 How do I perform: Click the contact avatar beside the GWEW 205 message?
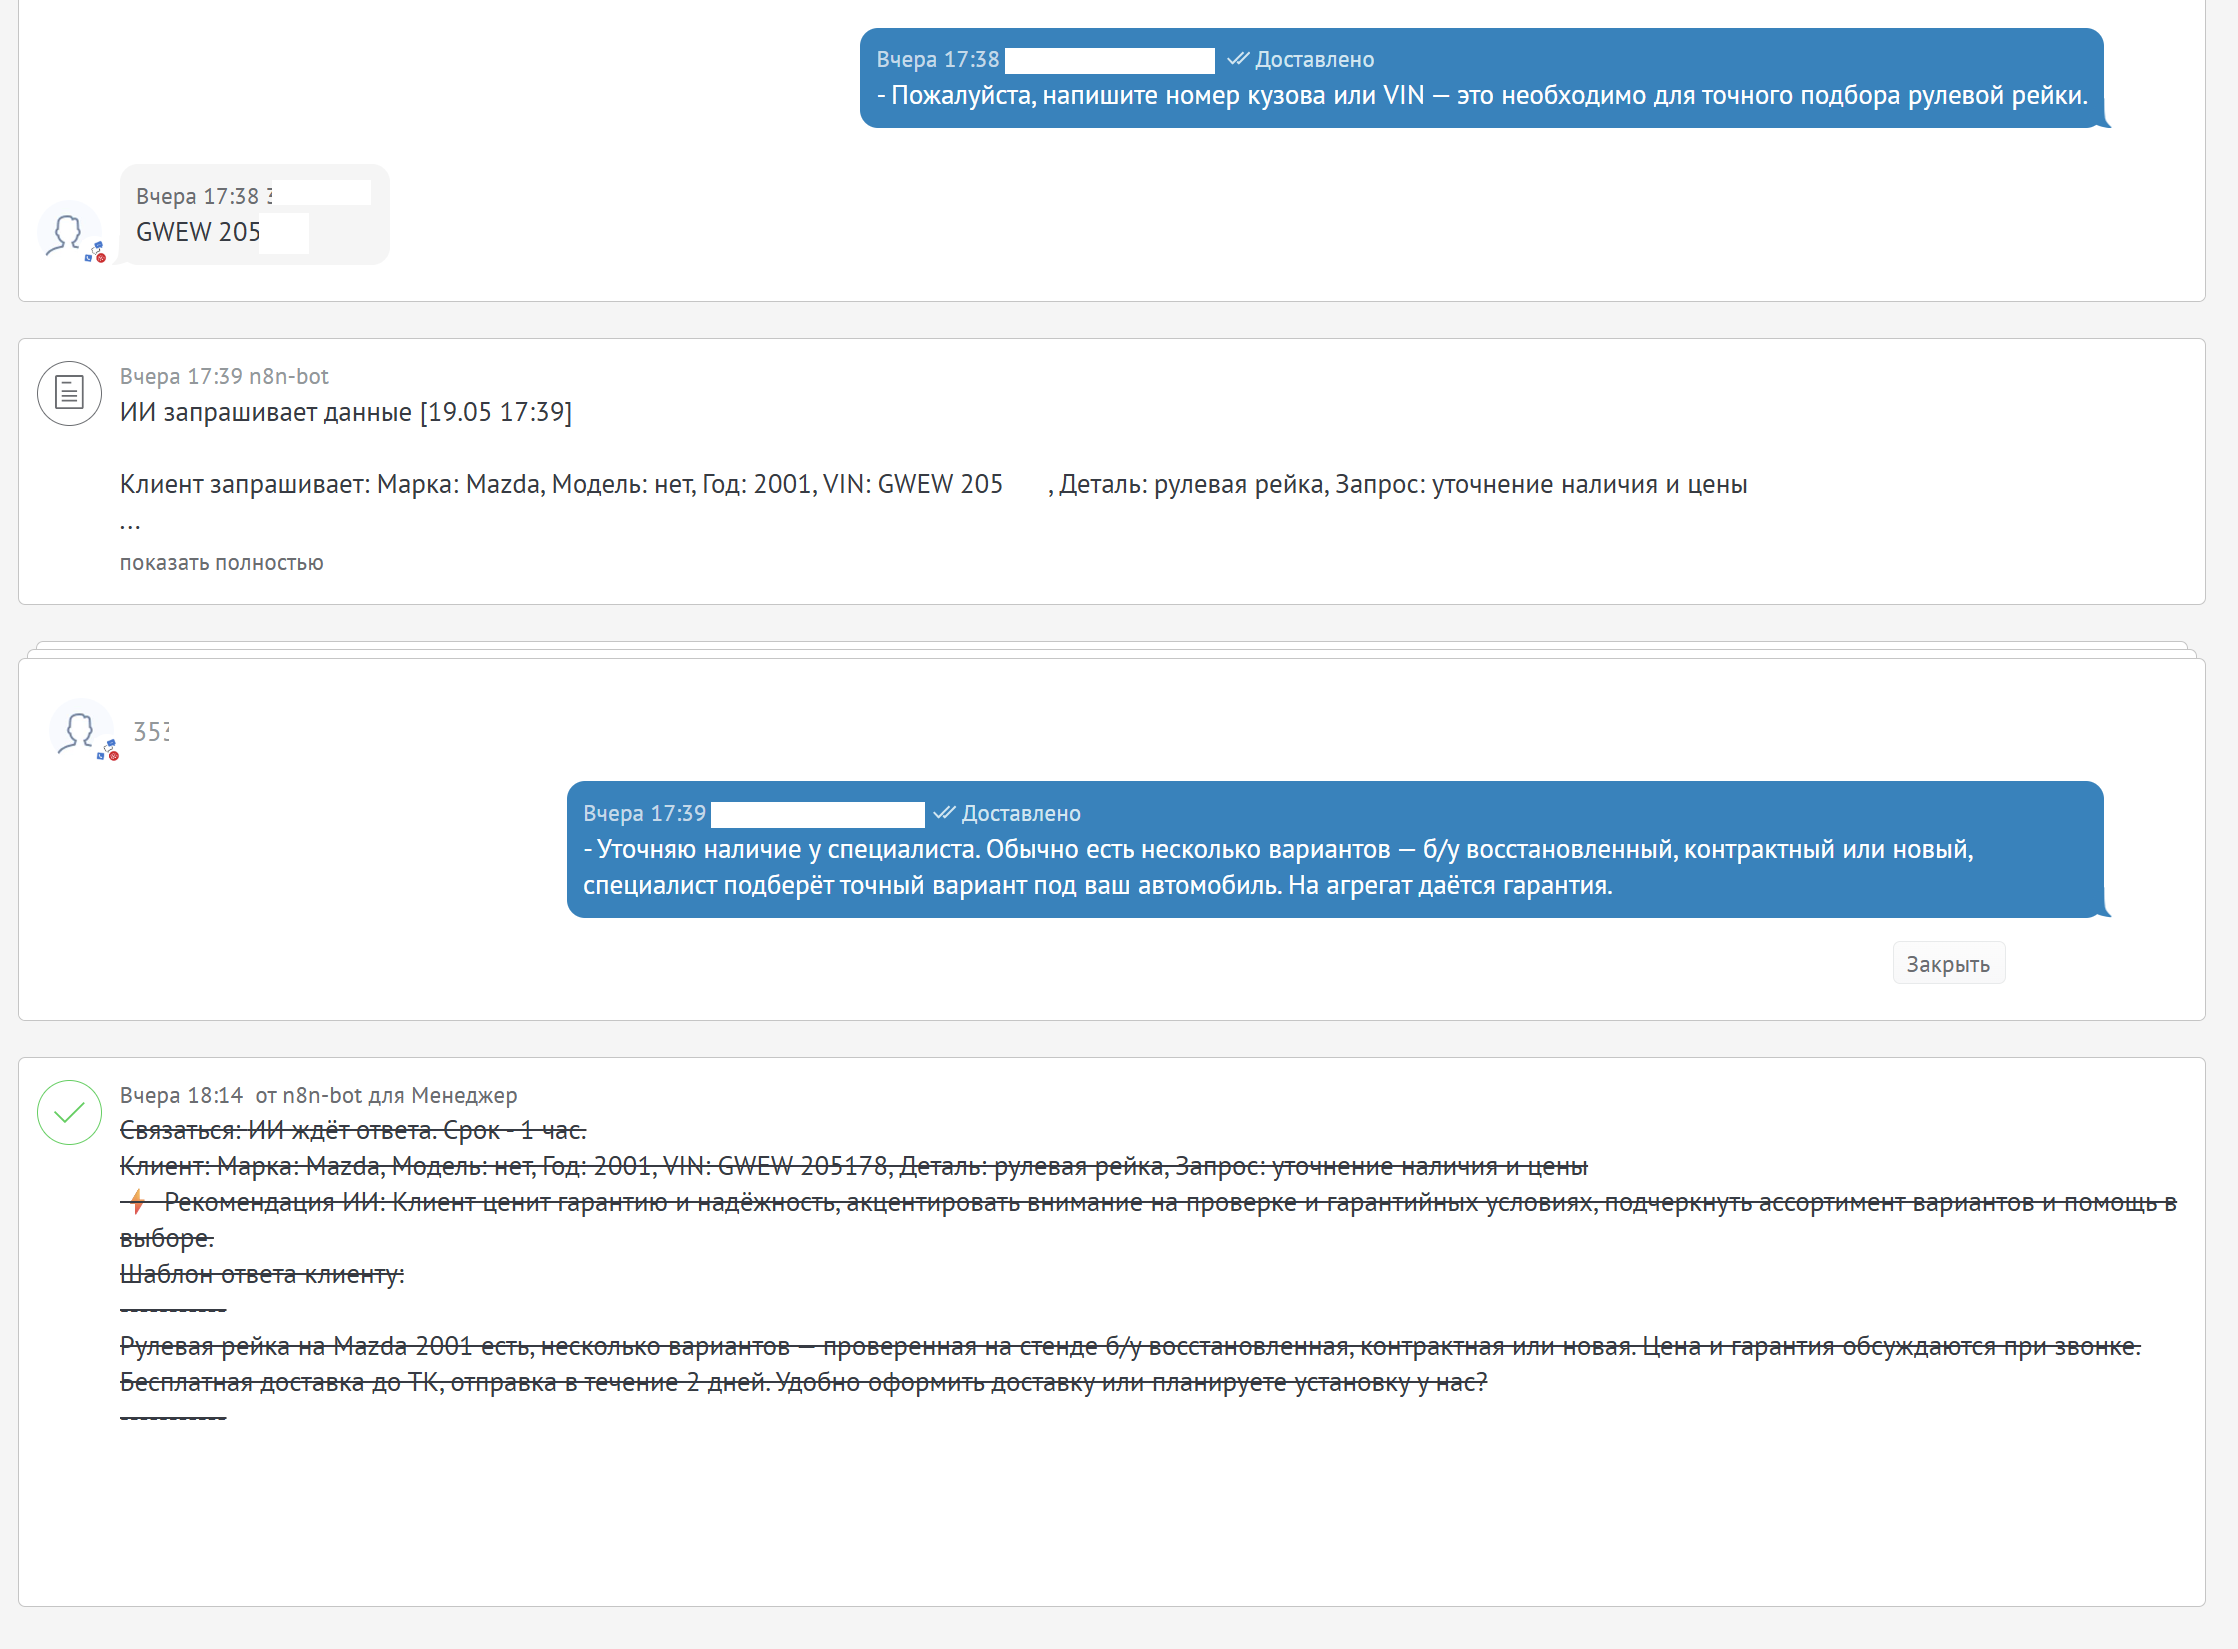click(x=69, y=233)
